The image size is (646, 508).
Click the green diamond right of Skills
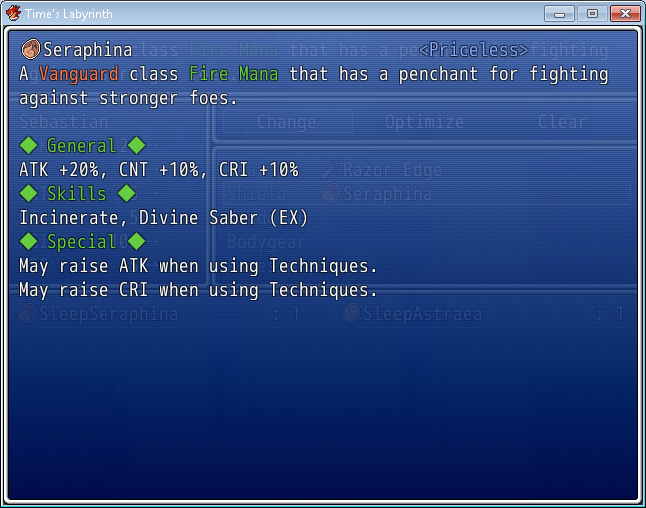pyautogui.click(x=127, y=194)
